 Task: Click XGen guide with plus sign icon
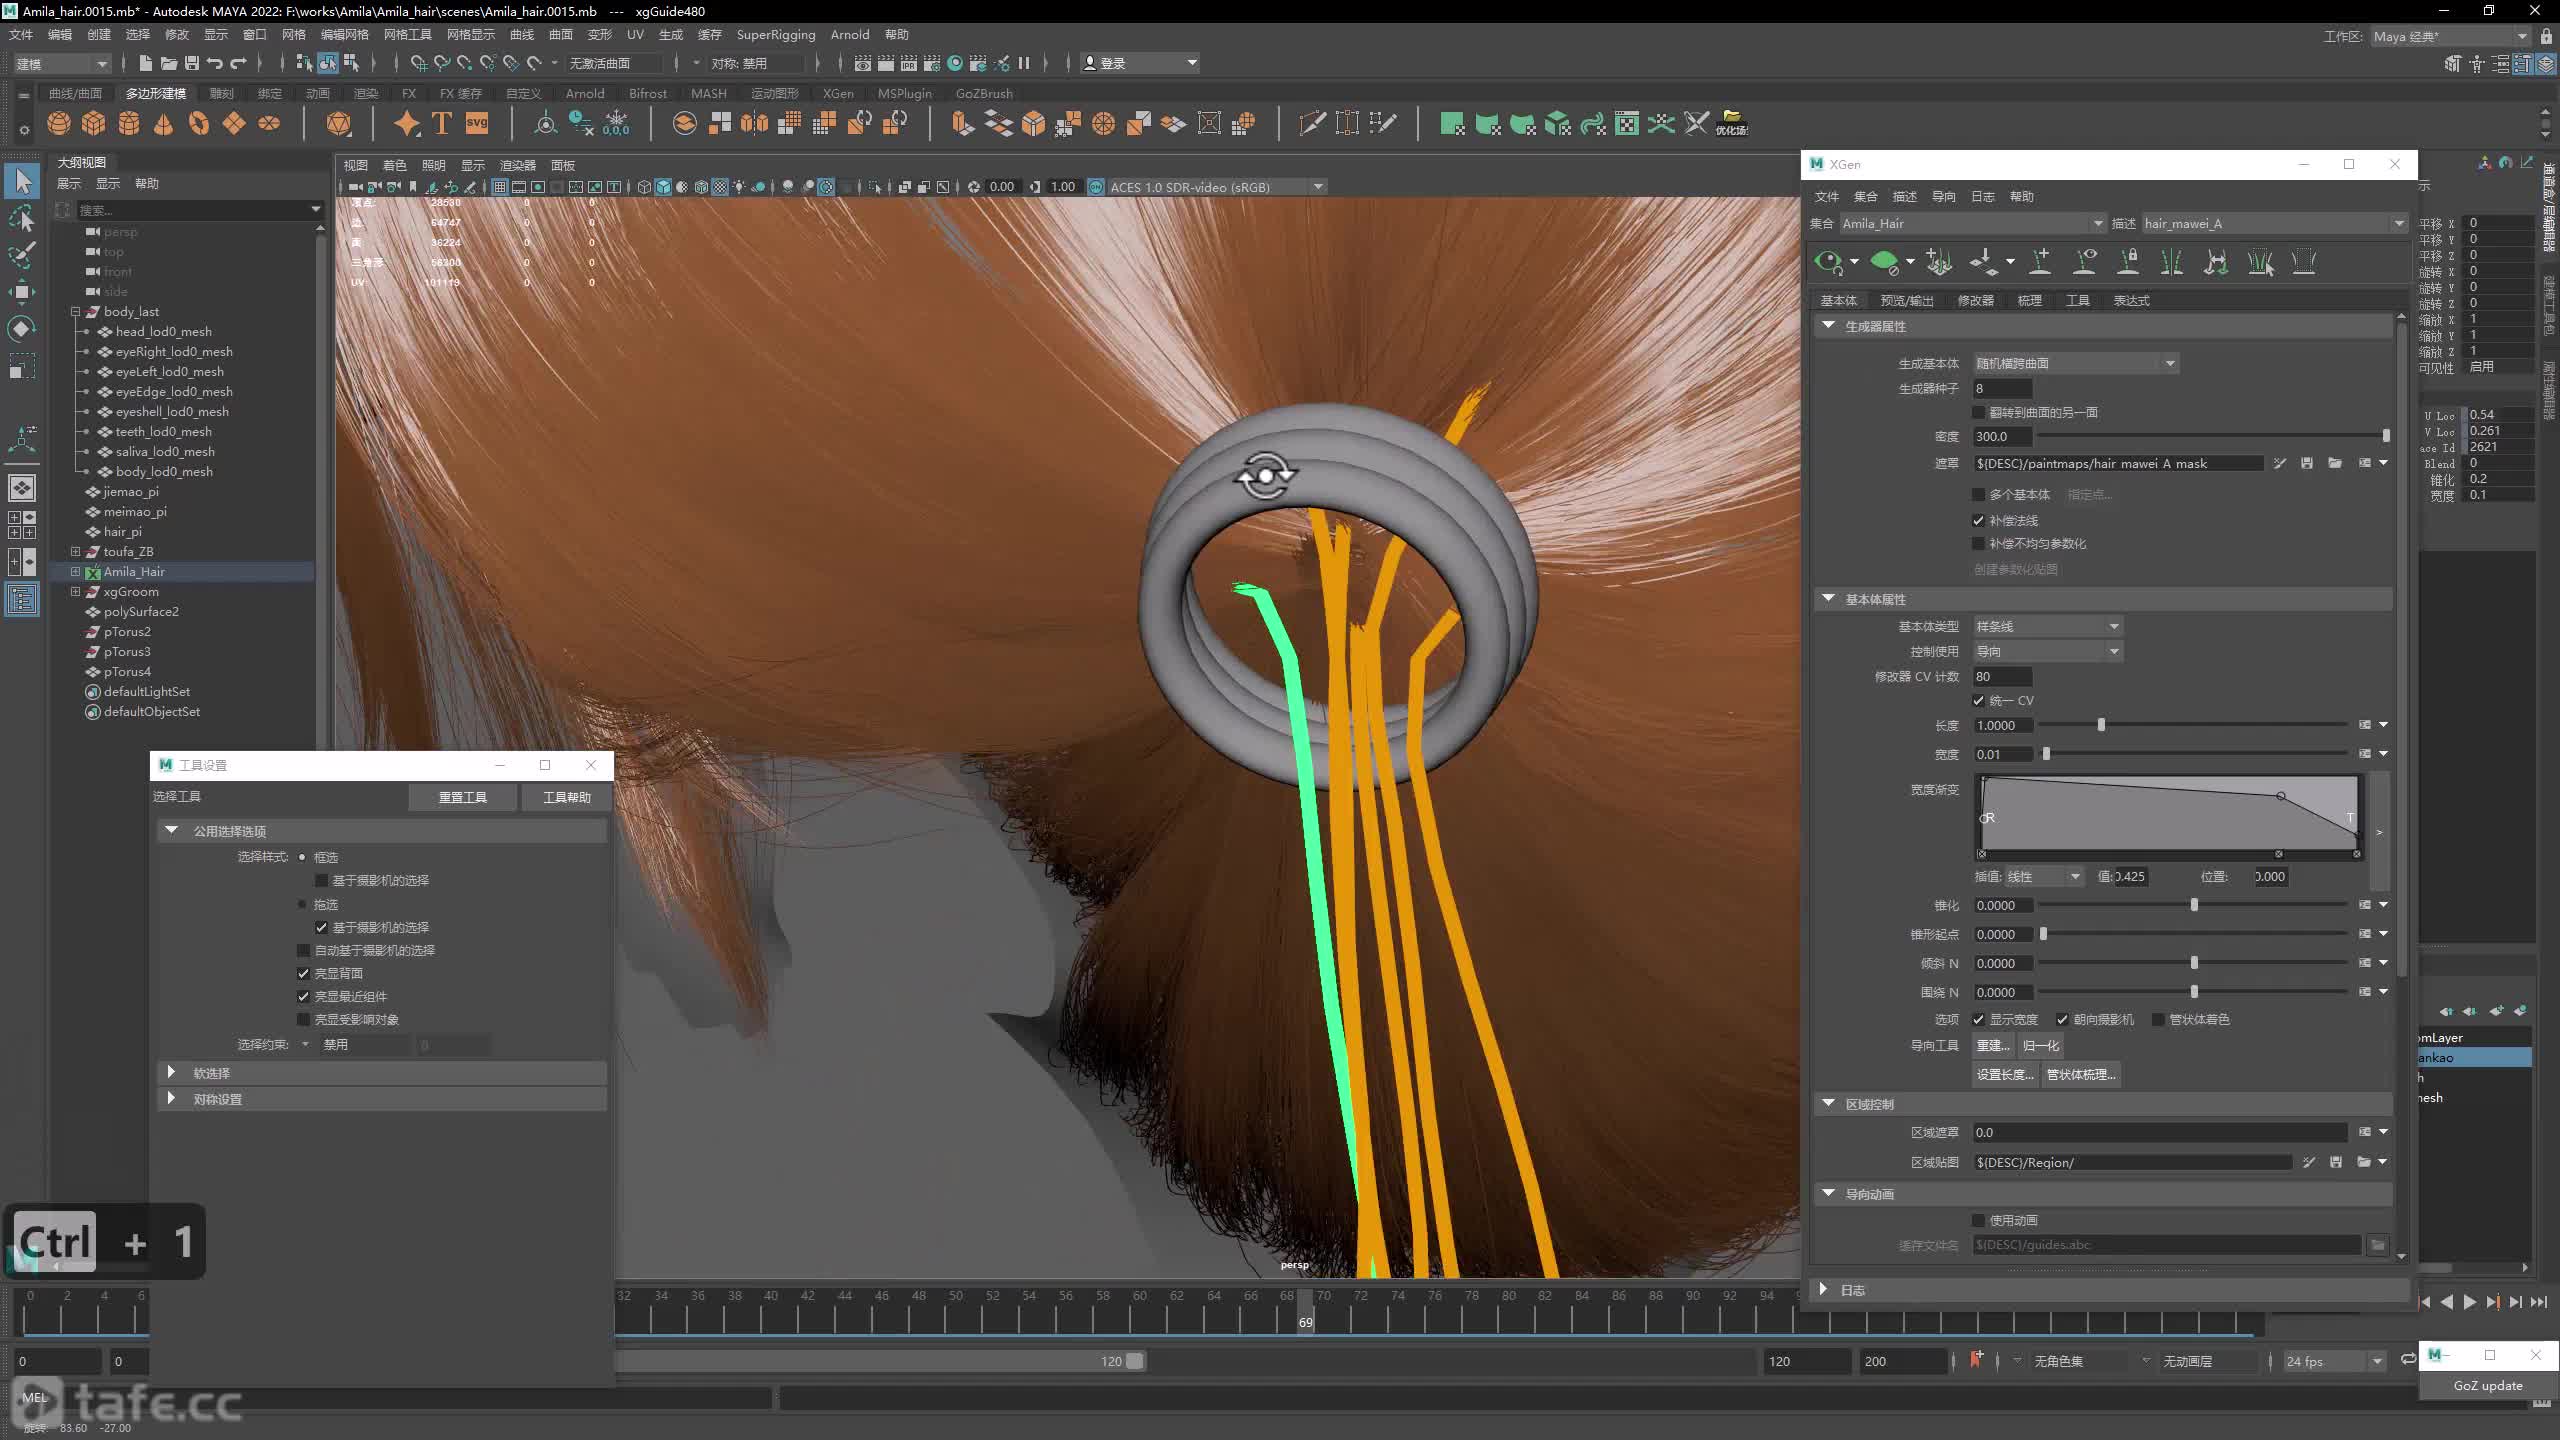pos(2040,262)
